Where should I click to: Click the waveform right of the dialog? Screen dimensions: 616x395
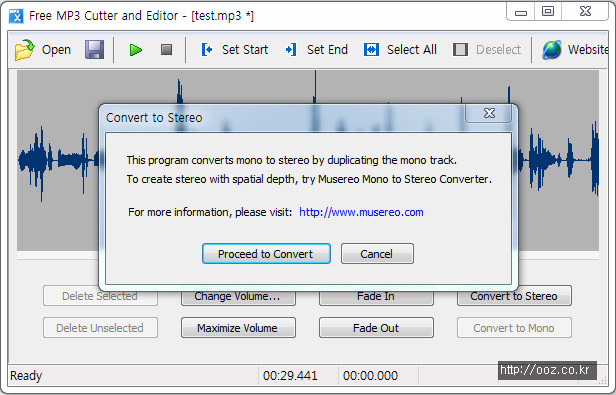[x=558, y=160]
